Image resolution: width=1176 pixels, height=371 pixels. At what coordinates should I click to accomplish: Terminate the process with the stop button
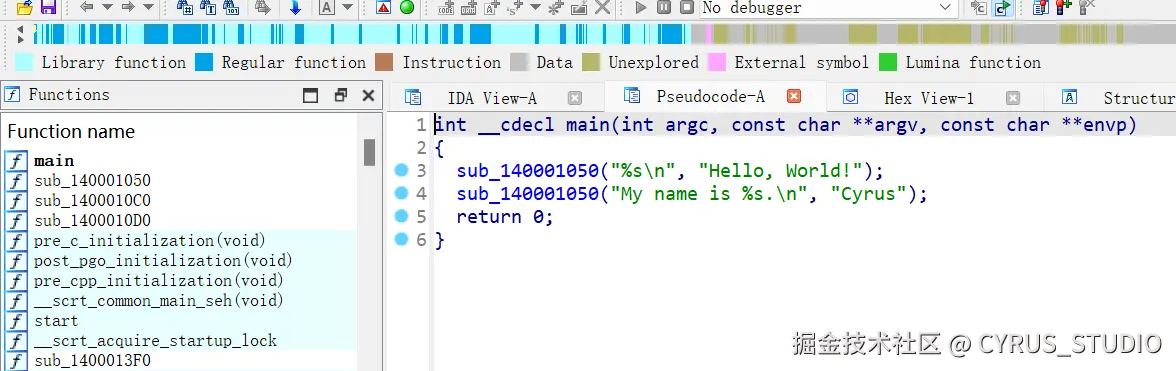pyautogui.click(x=687, y=7)
